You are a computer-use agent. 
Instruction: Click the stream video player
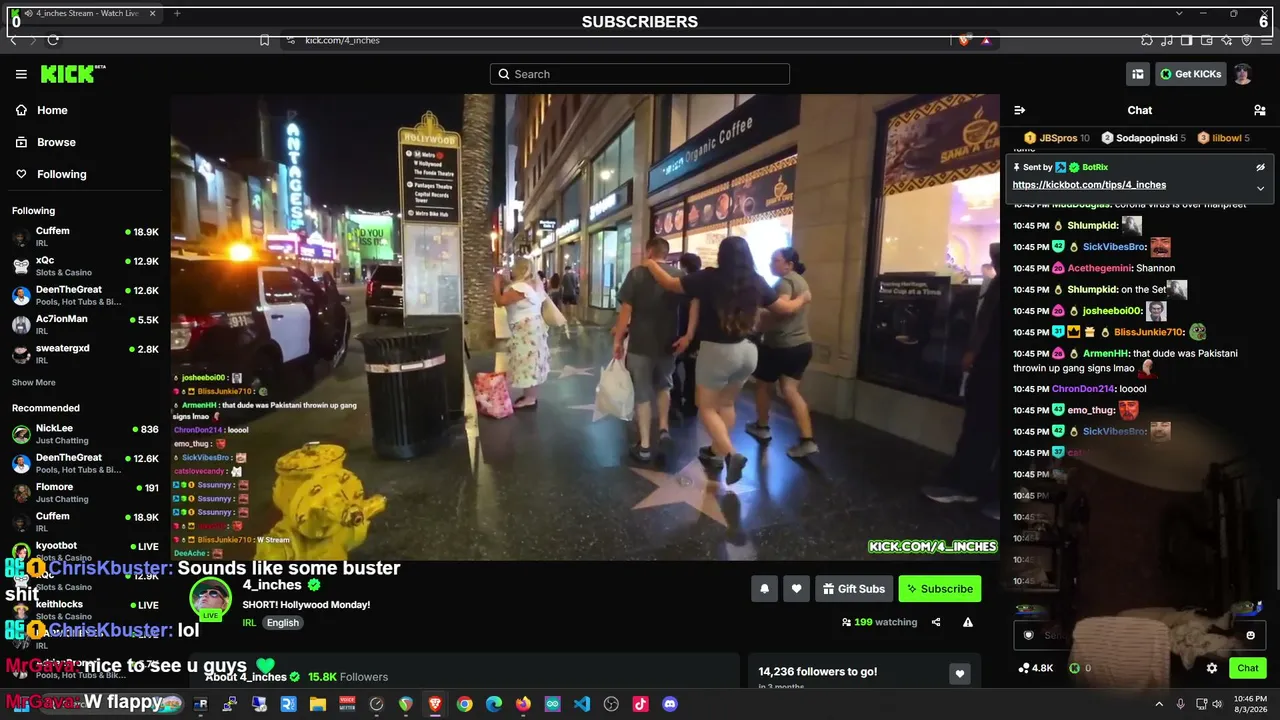pos(585,327)
